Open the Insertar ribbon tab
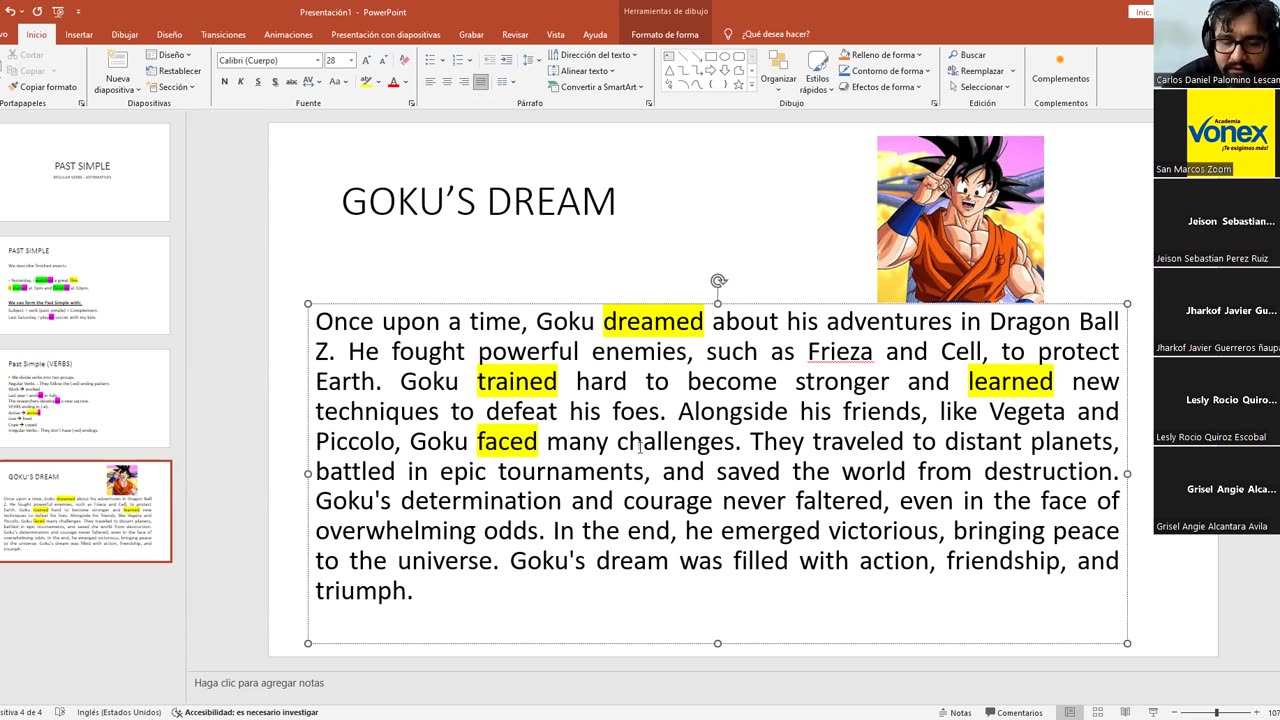 [x=79, y=35]
